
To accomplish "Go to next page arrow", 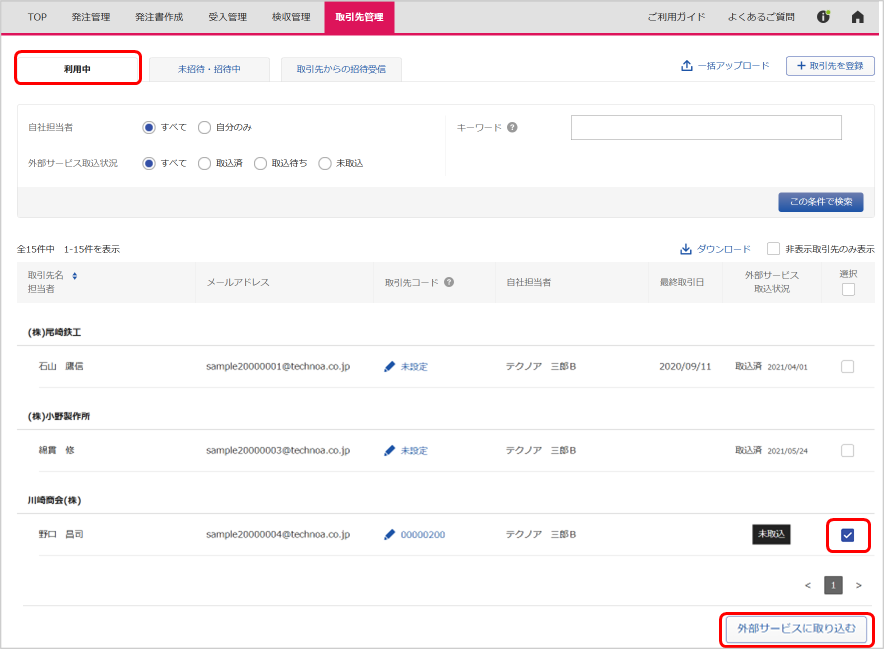I will (x=858, y=585).
